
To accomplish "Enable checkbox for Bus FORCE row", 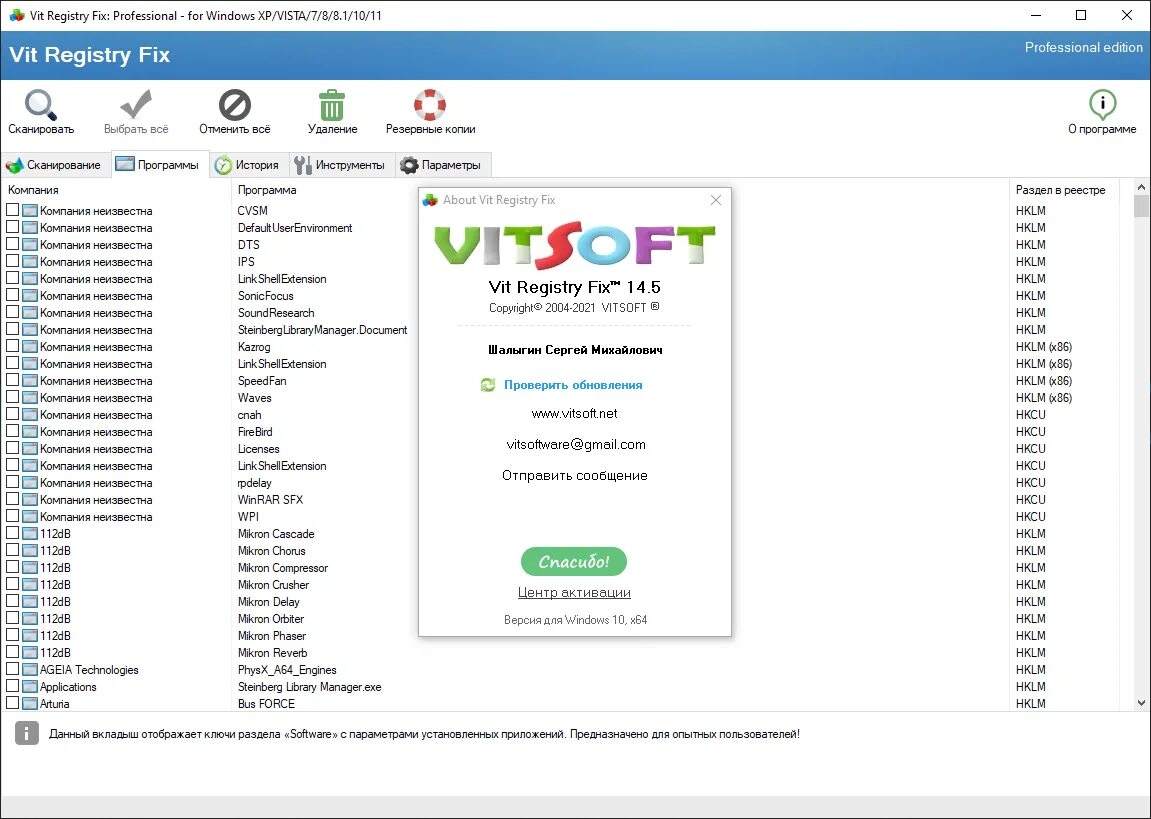I will [x=12, y=702].
